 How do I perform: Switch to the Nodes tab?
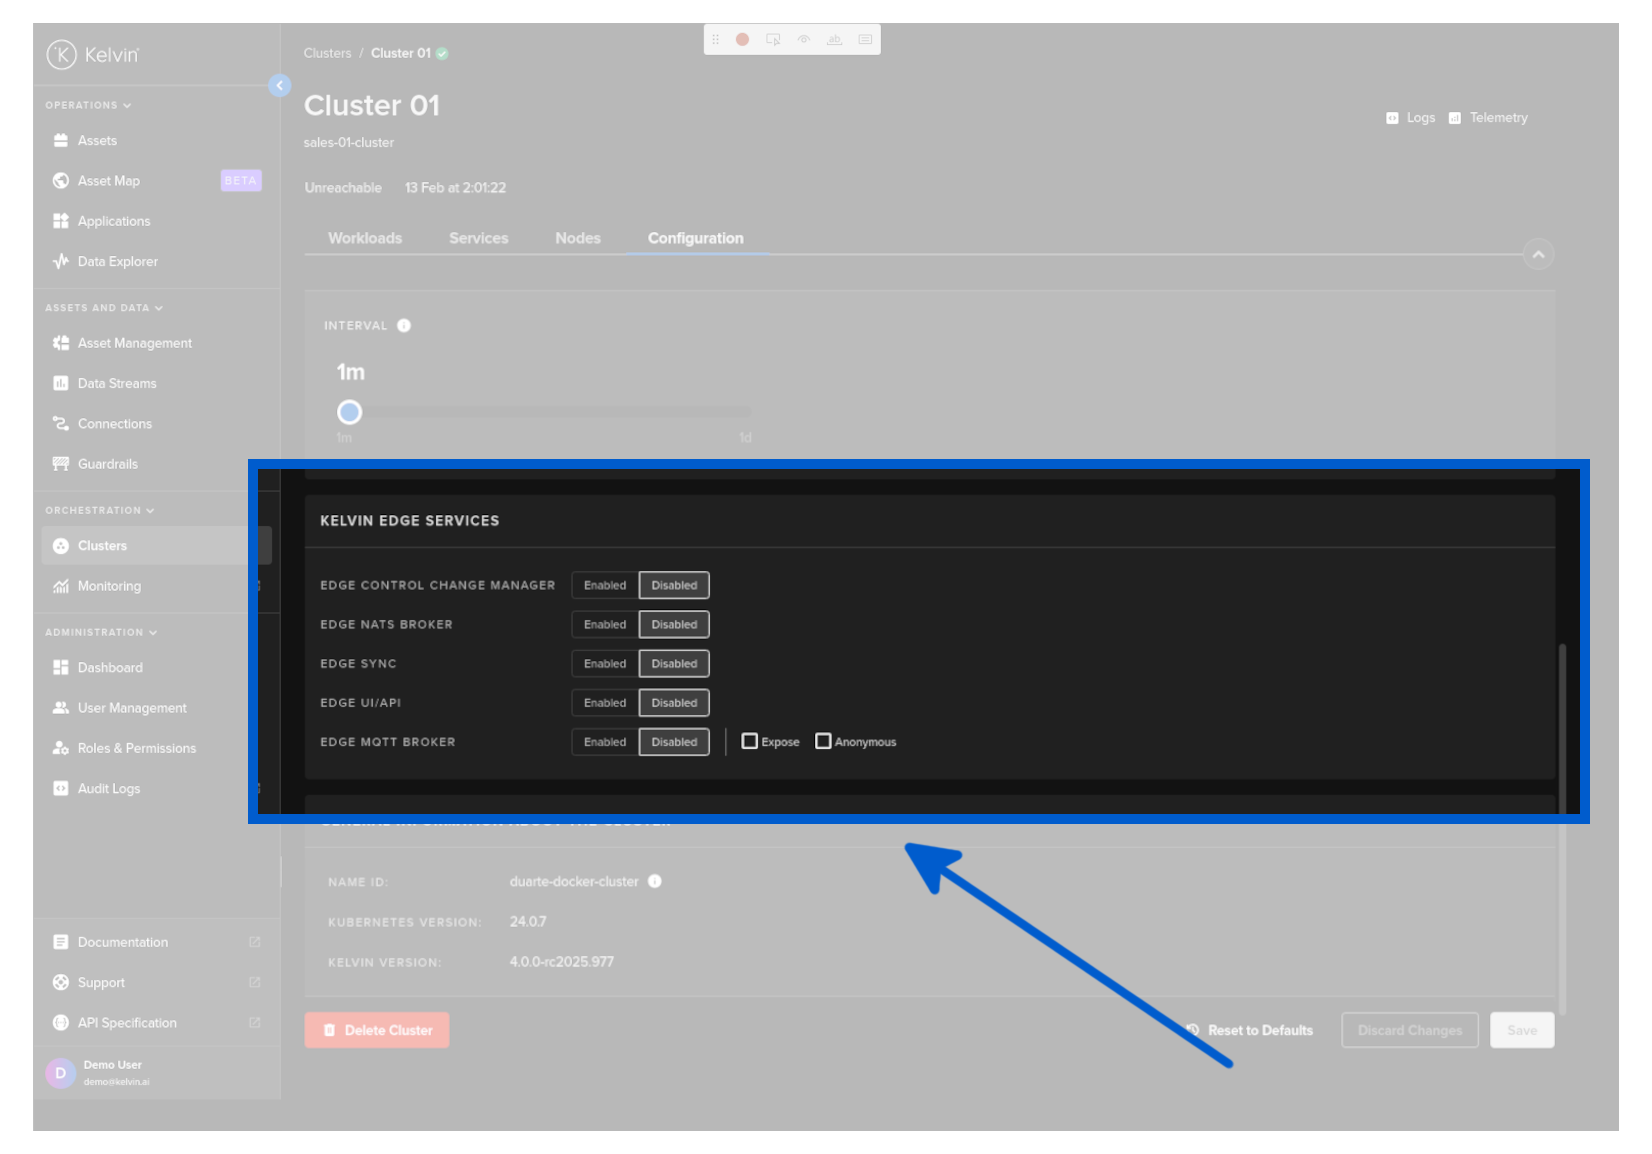coord(578,238)
